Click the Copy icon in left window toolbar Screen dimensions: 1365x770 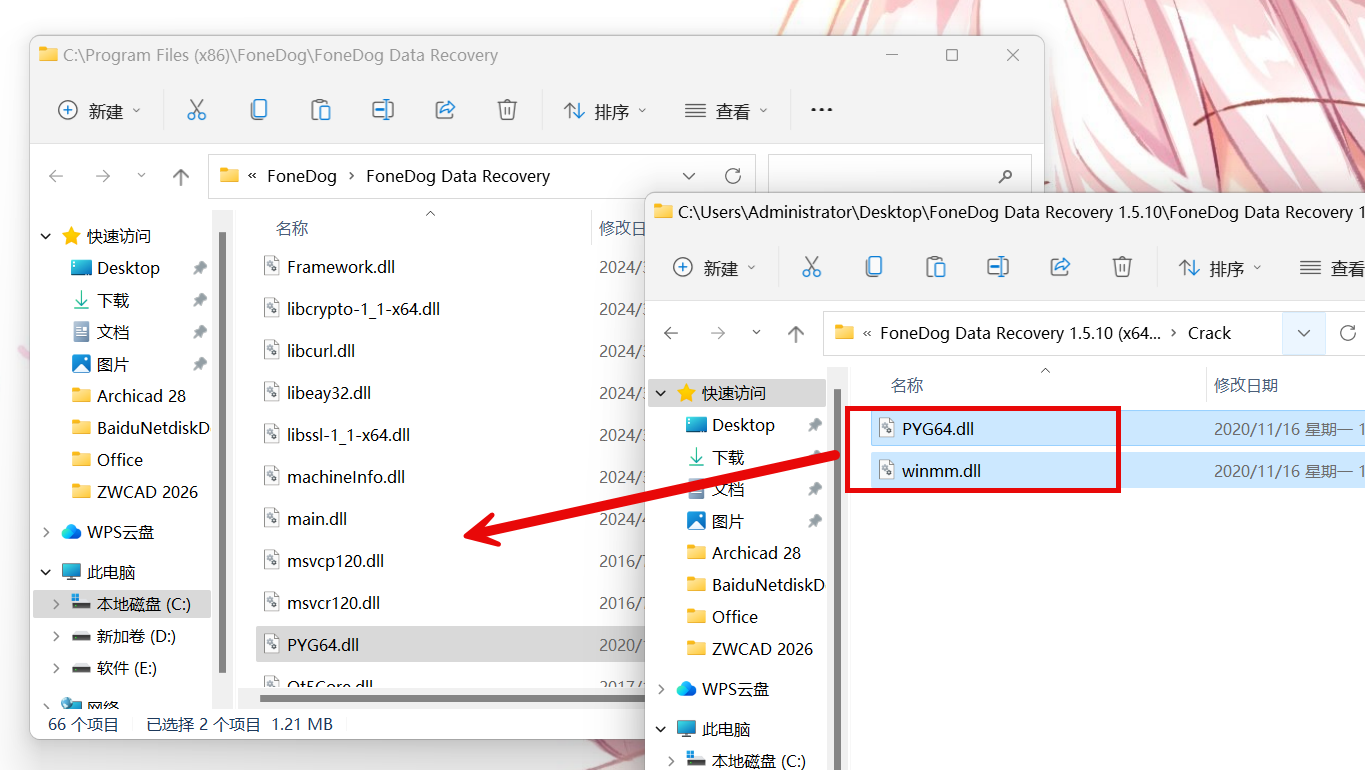coord(258,110)
